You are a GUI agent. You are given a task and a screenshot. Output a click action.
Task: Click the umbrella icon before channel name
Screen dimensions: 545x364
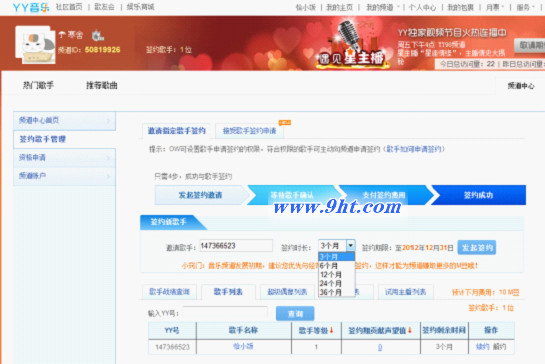point(62,35)
